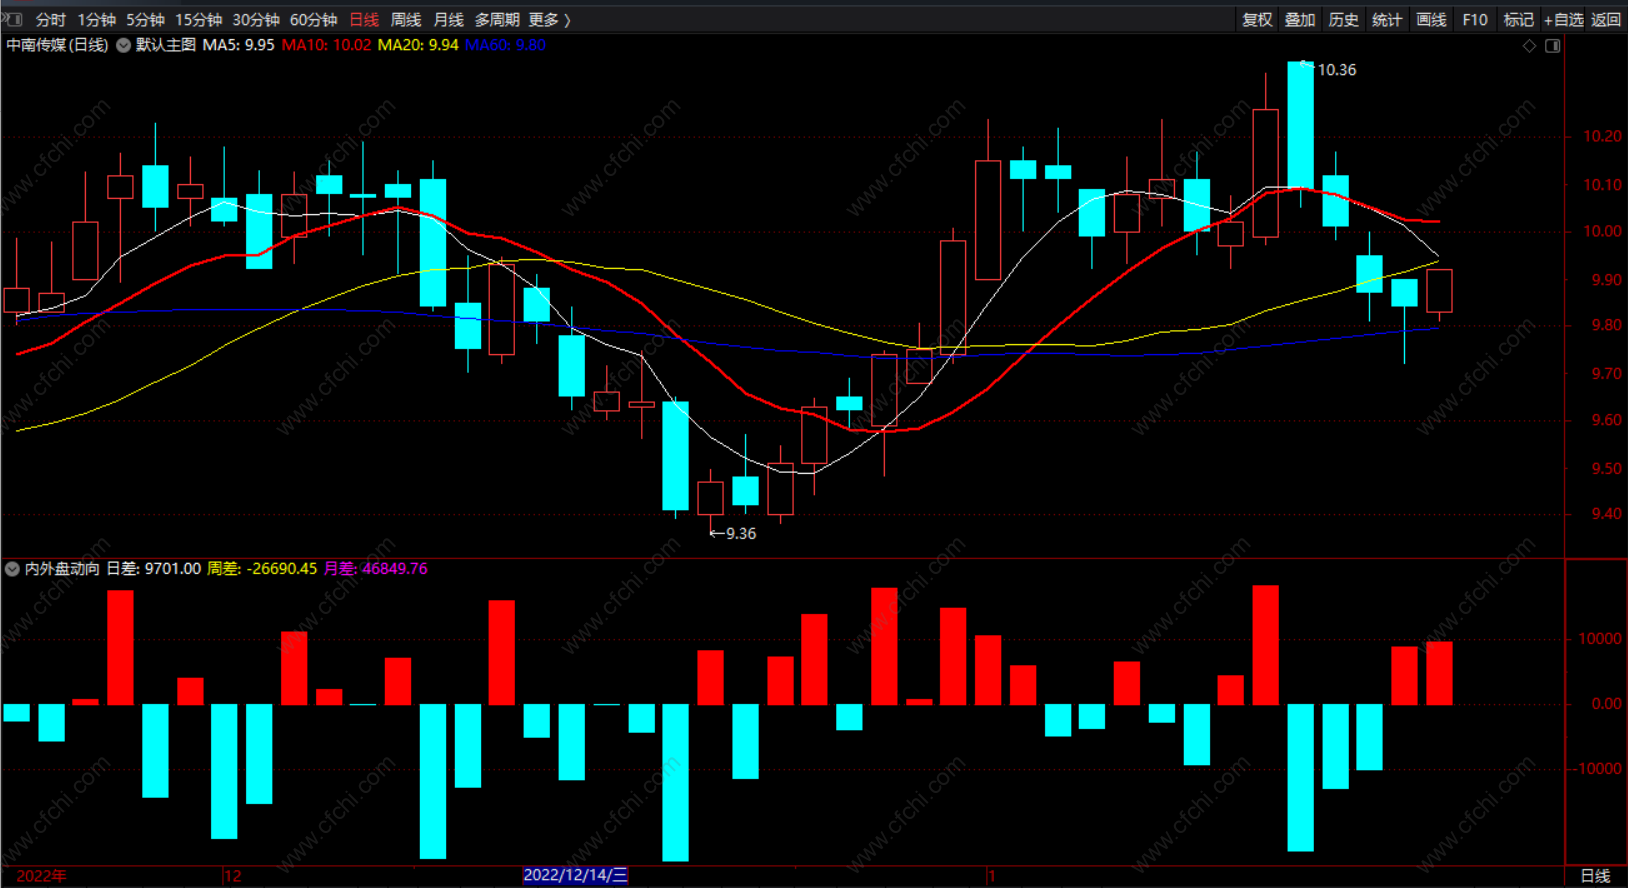The image size is (1628, 888).
Task: Click the 叠加 overlay button
Action: [1300, 20]
